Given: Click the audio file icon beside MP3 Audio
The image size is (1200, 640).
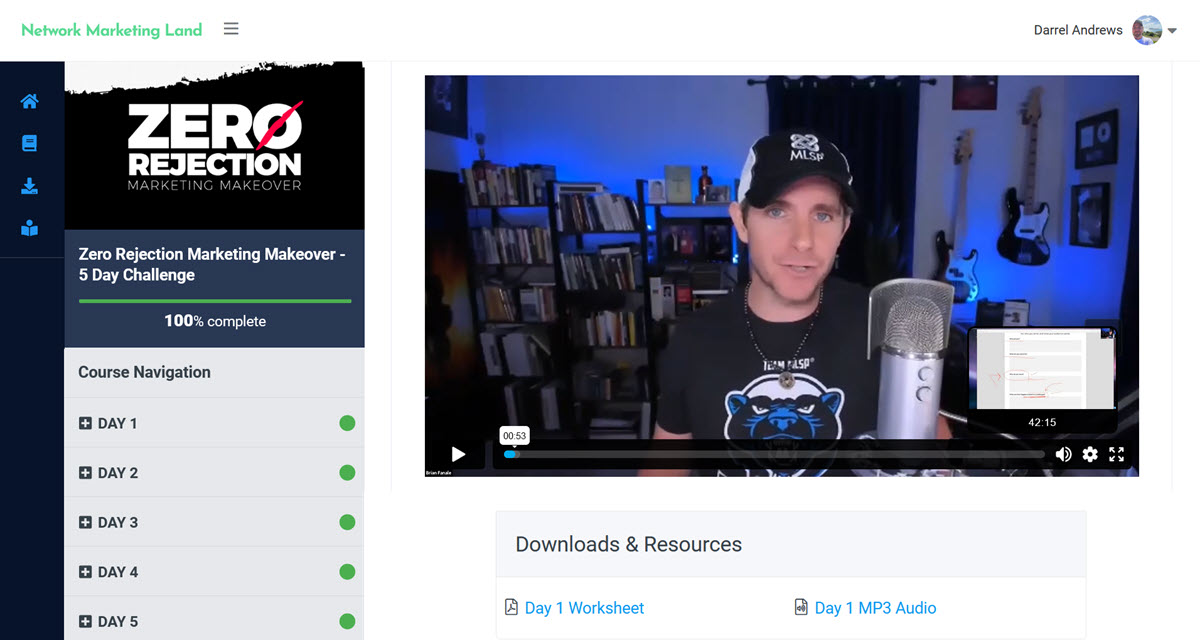Looking at the screenshot, I should 801,607.
